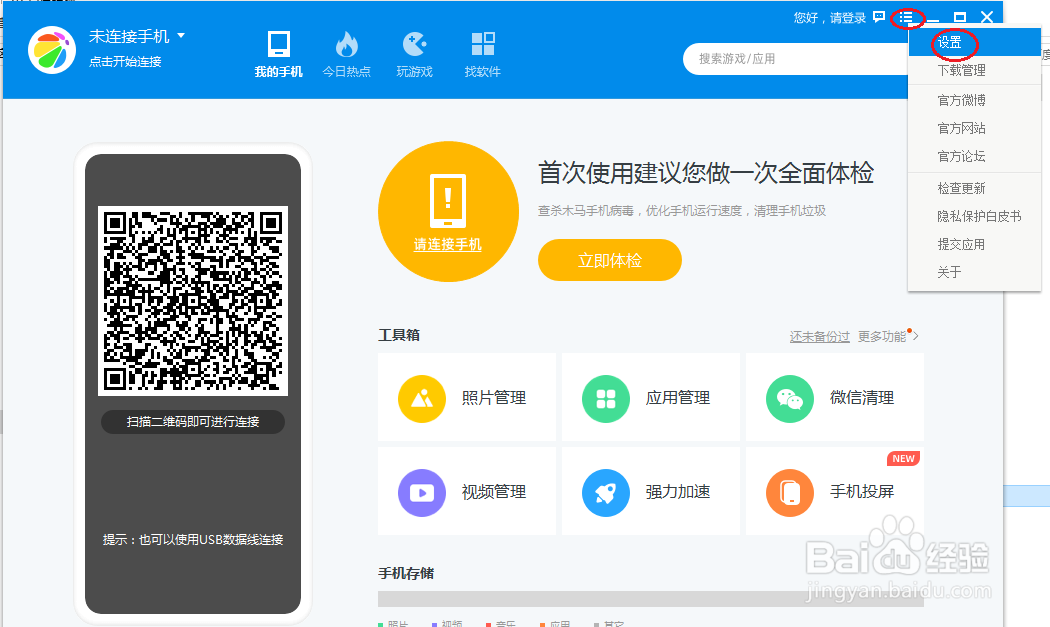The image size is (1050, 627).
Task: Expand 更多功能 chevron arrow
Action: 915,336
